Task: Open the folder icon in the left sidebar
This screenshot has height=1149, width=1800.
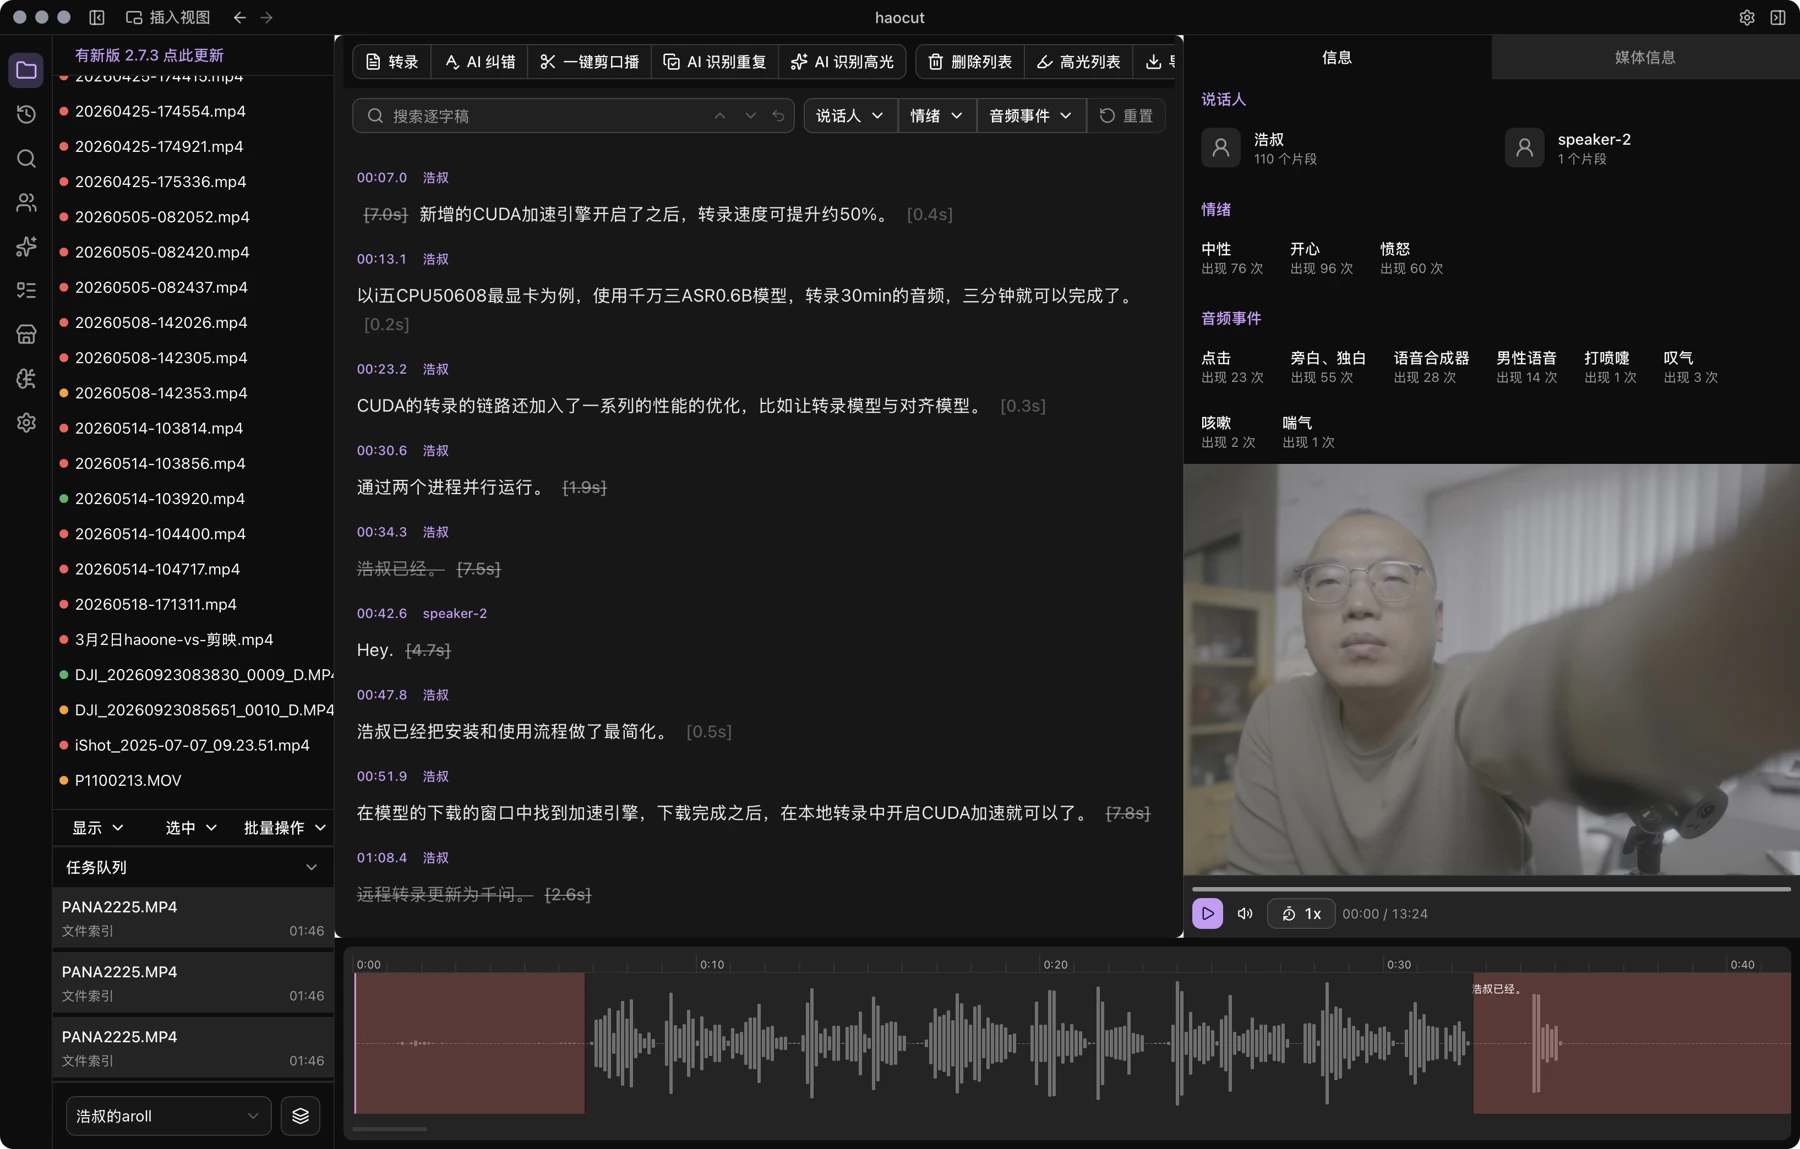Action: (x=26, y=70)
